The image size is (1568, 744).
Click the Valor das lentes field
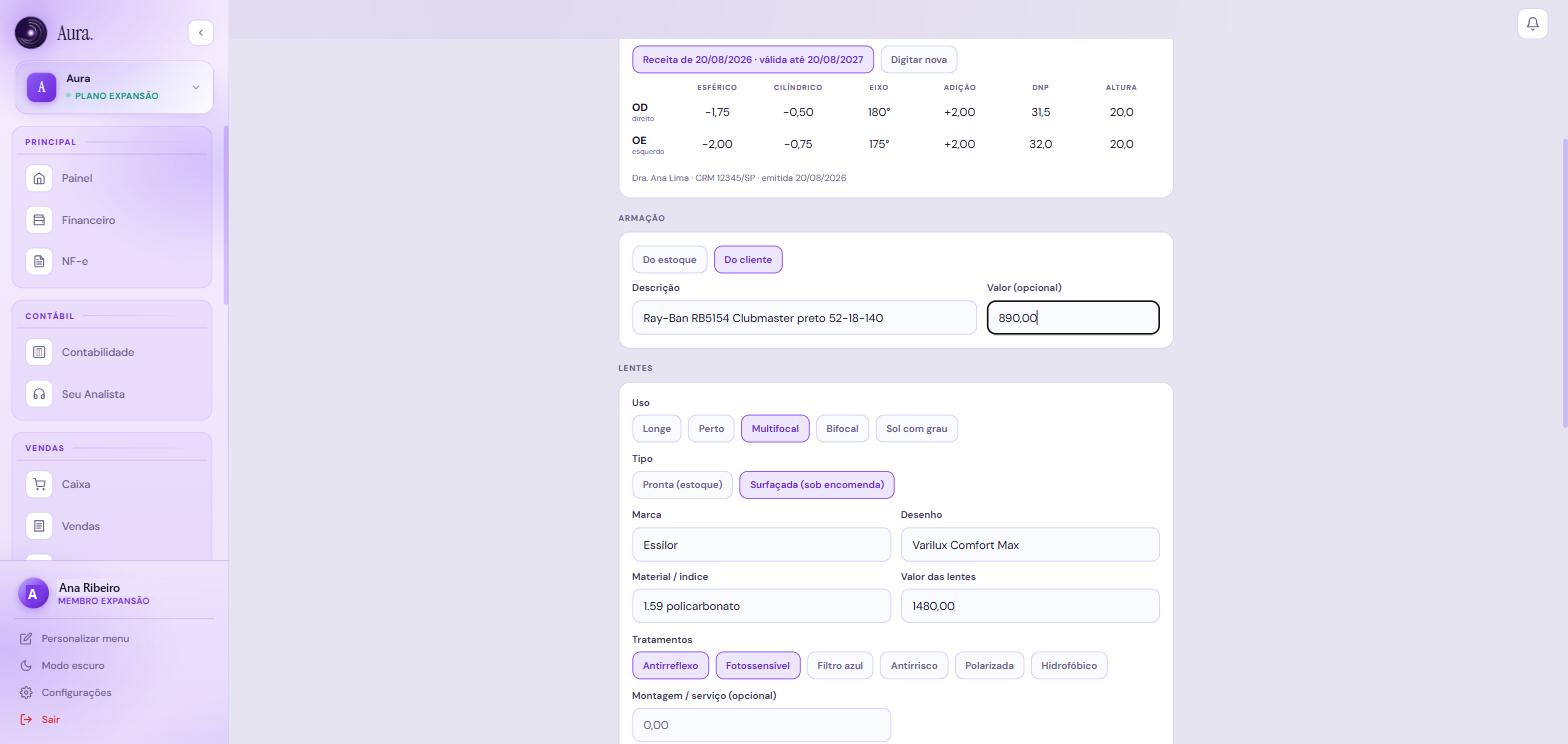coord(1030,606)
